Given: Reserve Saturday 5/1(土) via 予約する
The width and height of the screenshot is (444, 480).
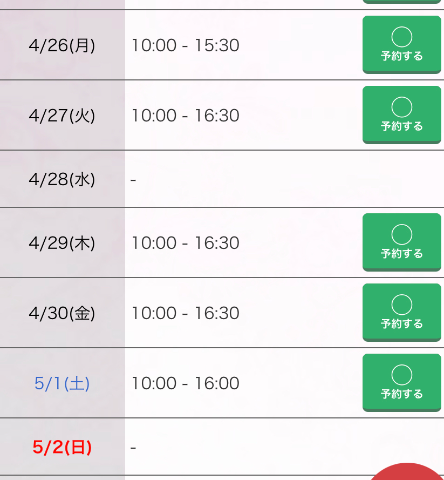Looking at the screenshot, I should [x=402, y=383].
